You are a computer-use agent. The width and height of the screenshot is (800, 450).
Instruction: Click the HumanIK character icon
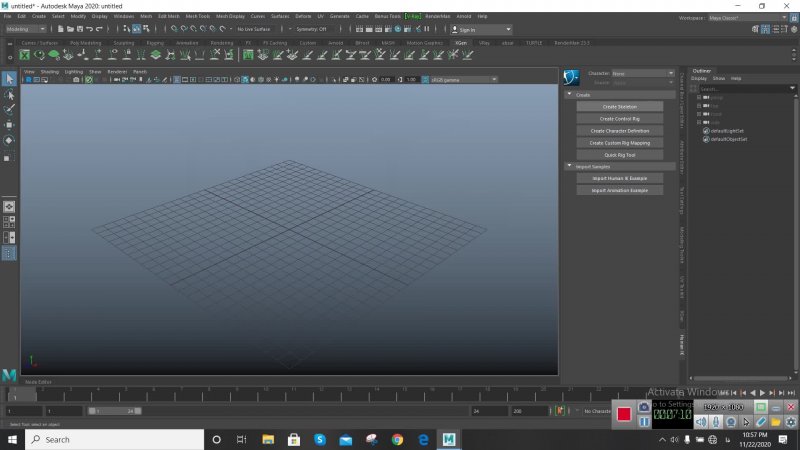coord(572,77)
